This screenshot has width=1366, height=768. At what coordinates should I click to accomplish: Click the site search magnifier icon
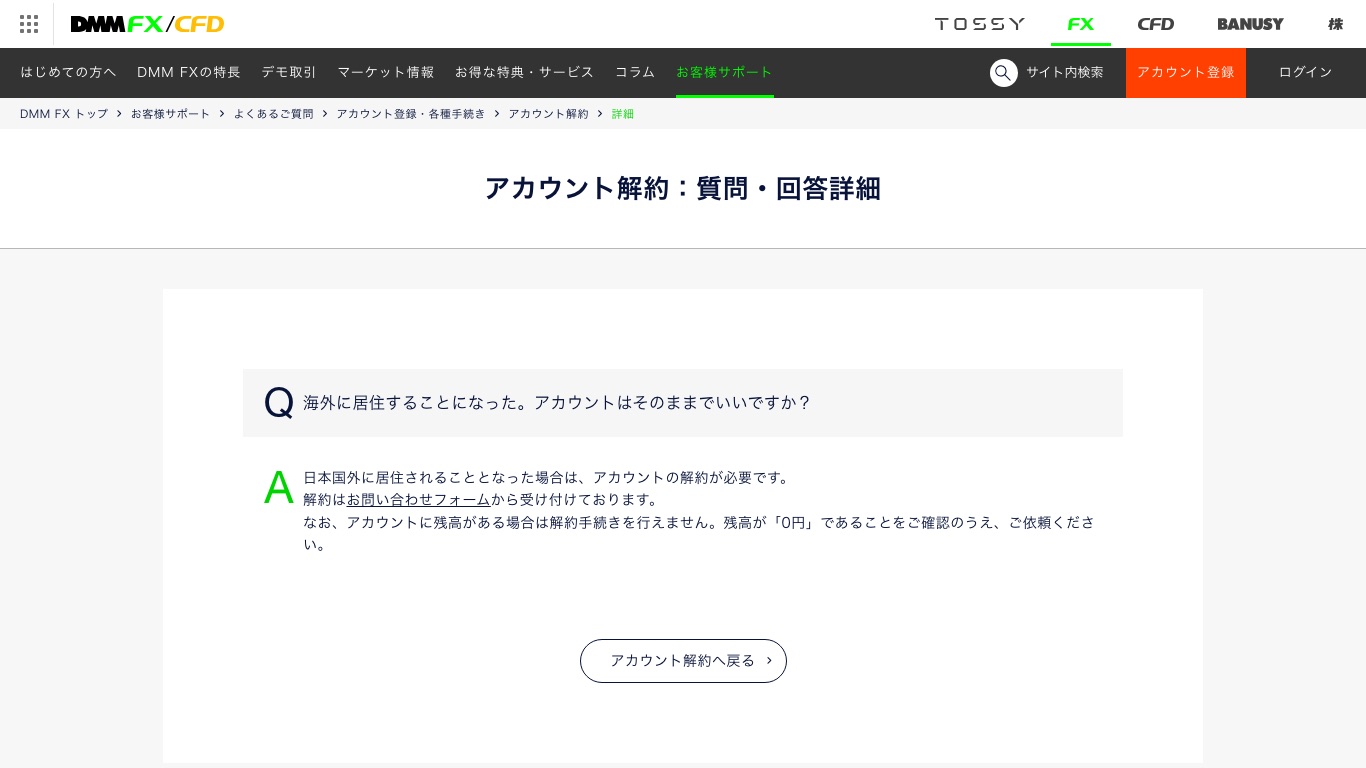pos(1003,73)
